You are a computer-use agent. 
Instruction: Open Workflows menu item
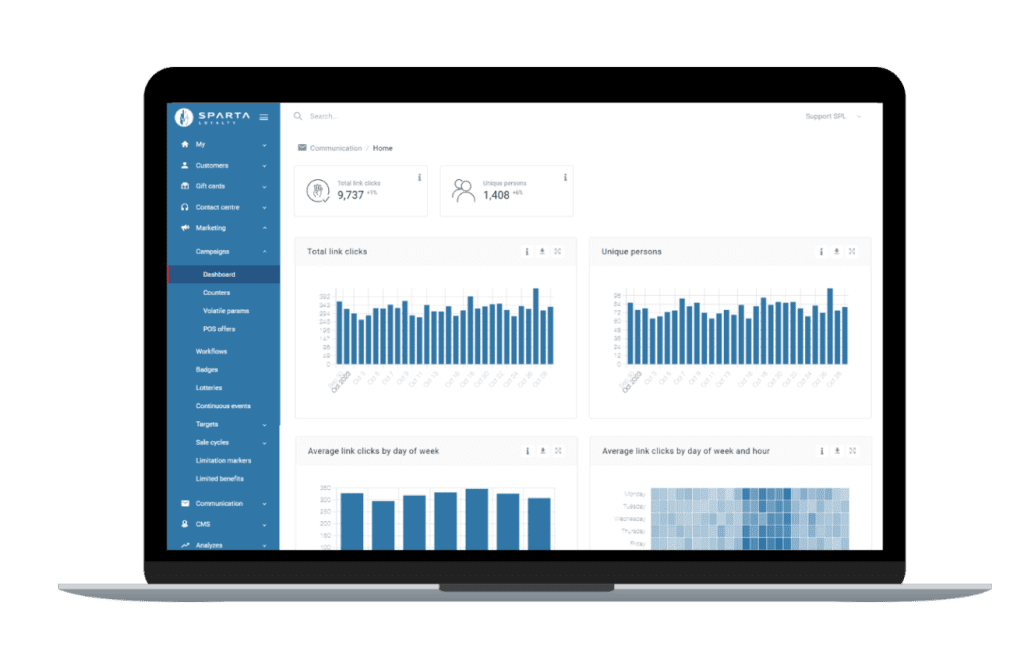click(x=212, y=351)
